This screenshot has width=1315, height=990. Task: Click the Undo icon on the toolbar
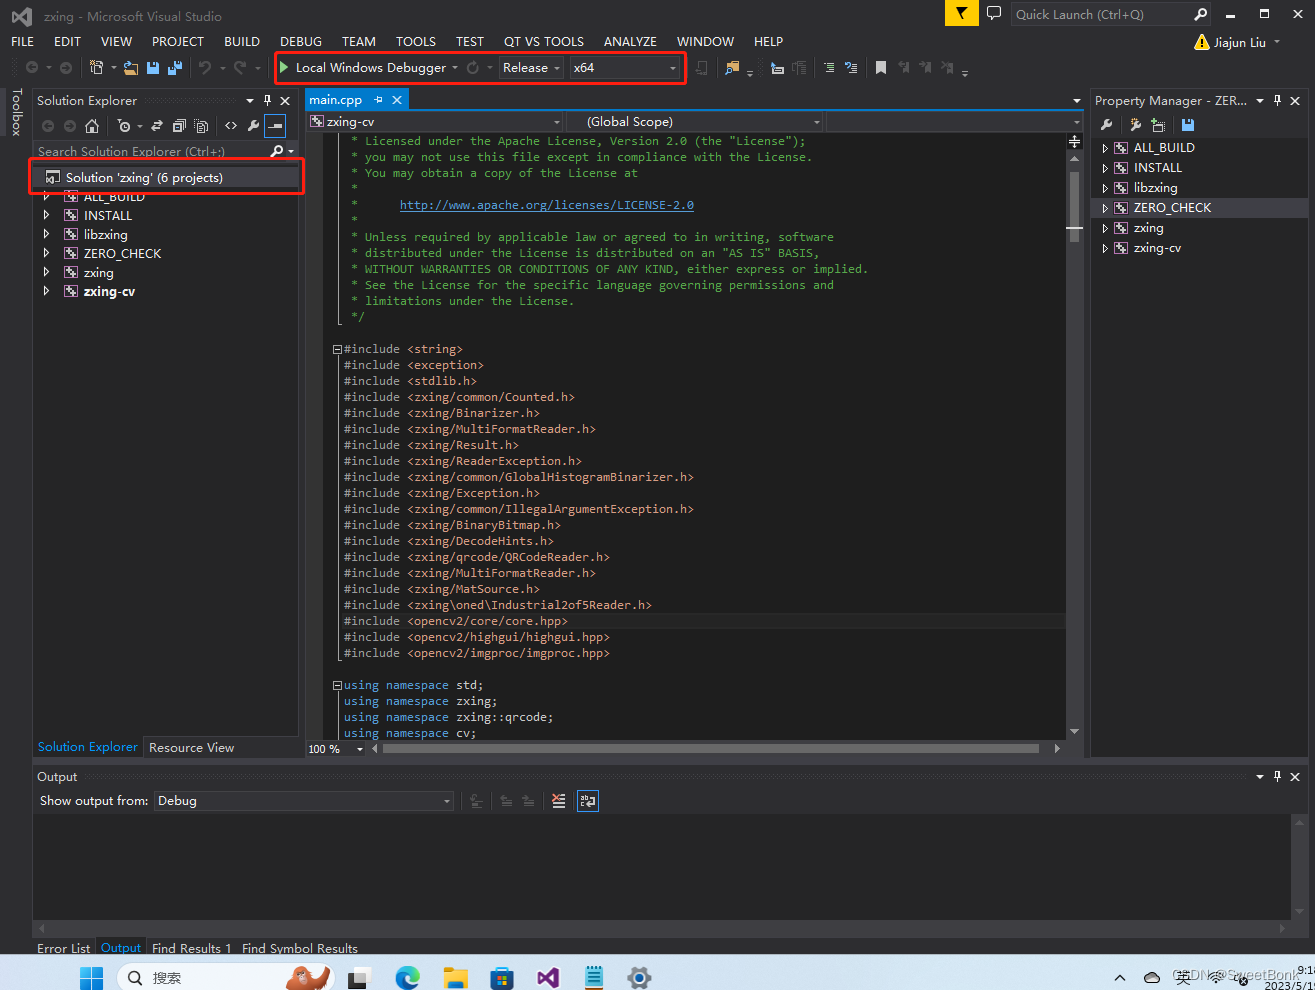[x=207, y=68]
